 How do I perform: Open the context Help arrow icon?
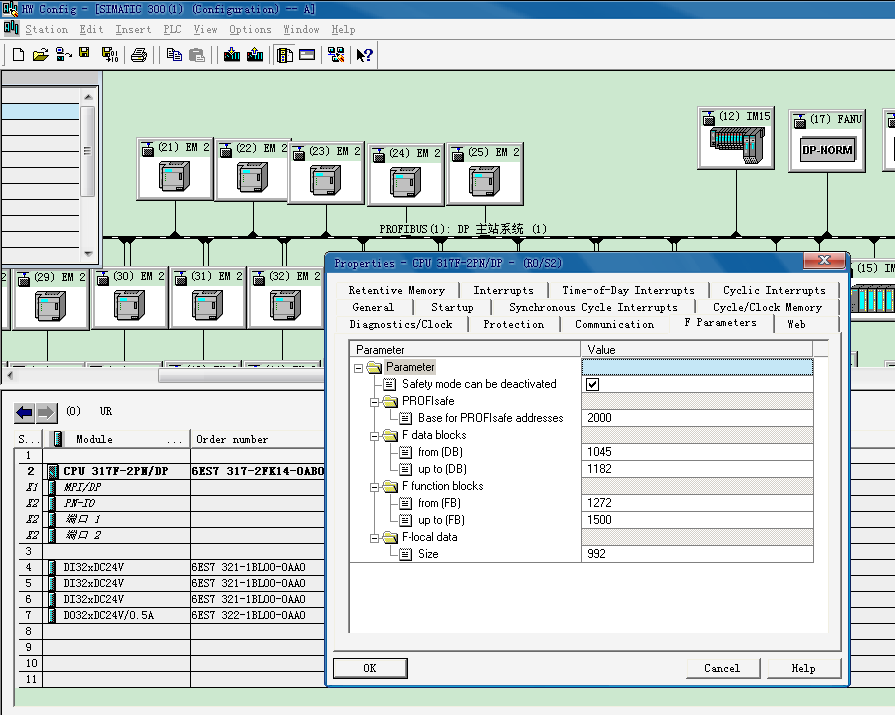(364, 55)
